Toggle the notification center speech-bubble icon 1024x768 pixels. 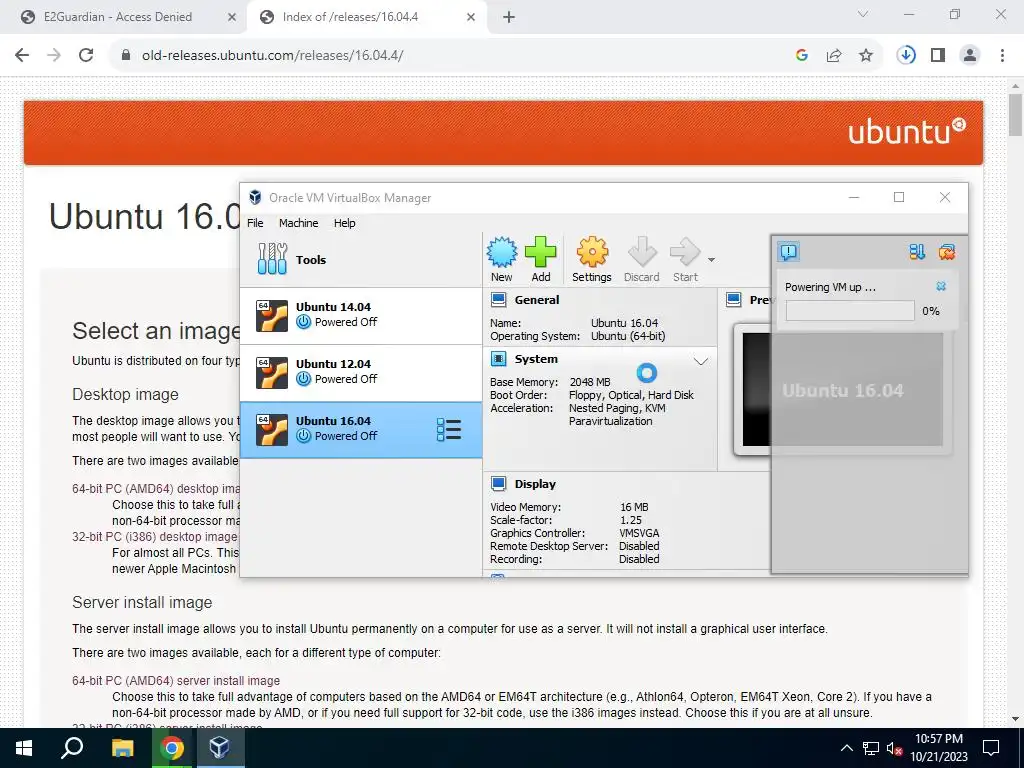pos(789,251)
